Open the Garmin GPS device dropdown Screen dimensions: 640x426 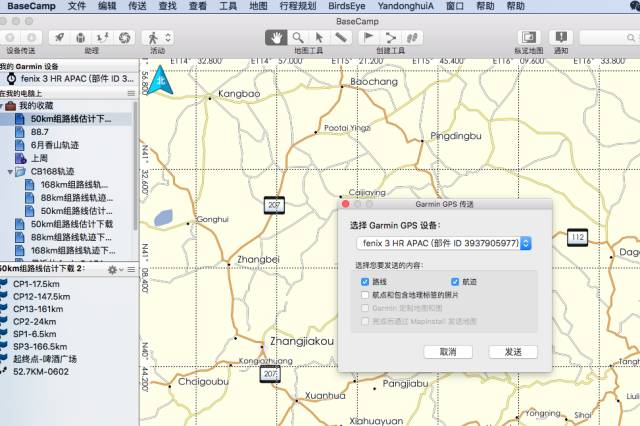pyautogui.click(x=444, y=243)
